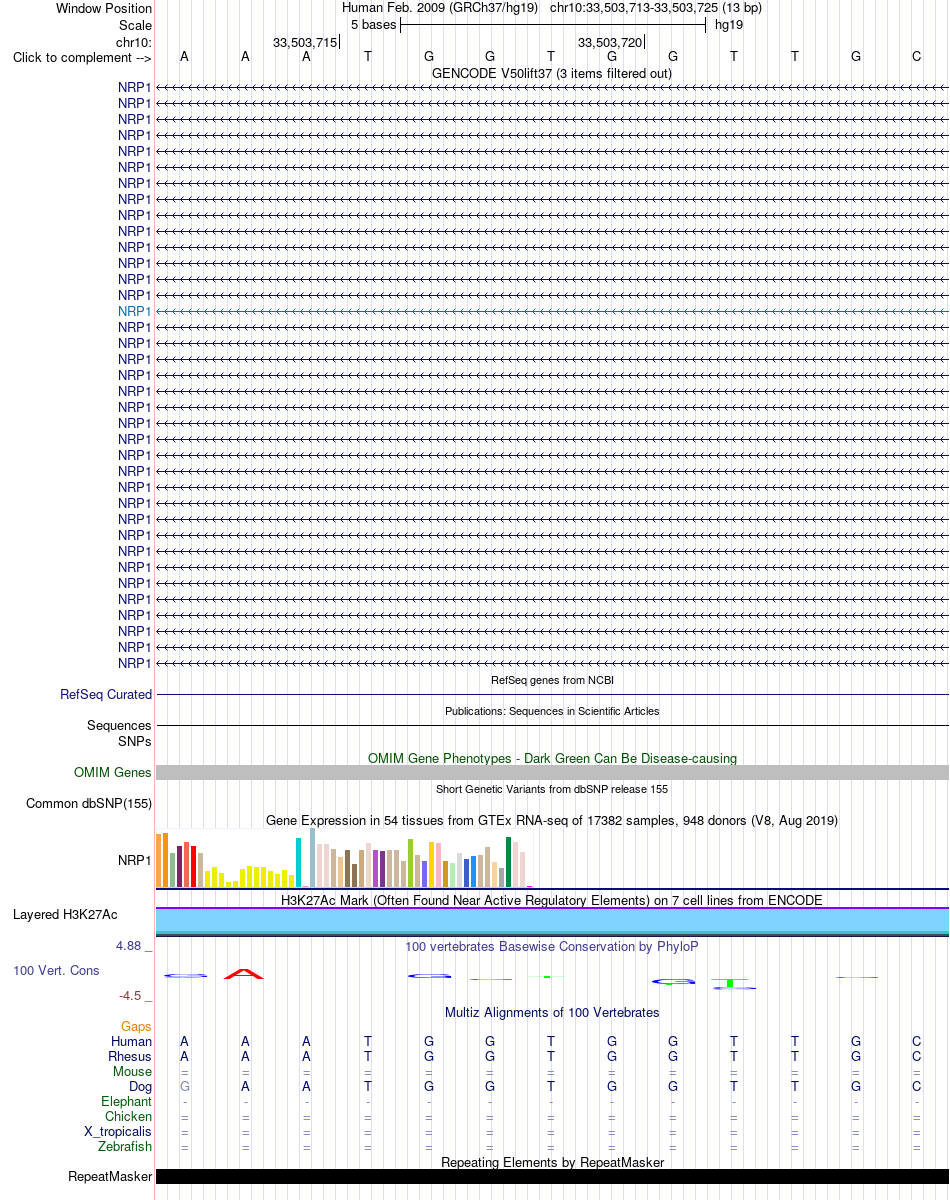The width and height of the screenshot is (950, 1200).
Task: Click the lime green bar in GTEx chart
Action: pos(410,863)
